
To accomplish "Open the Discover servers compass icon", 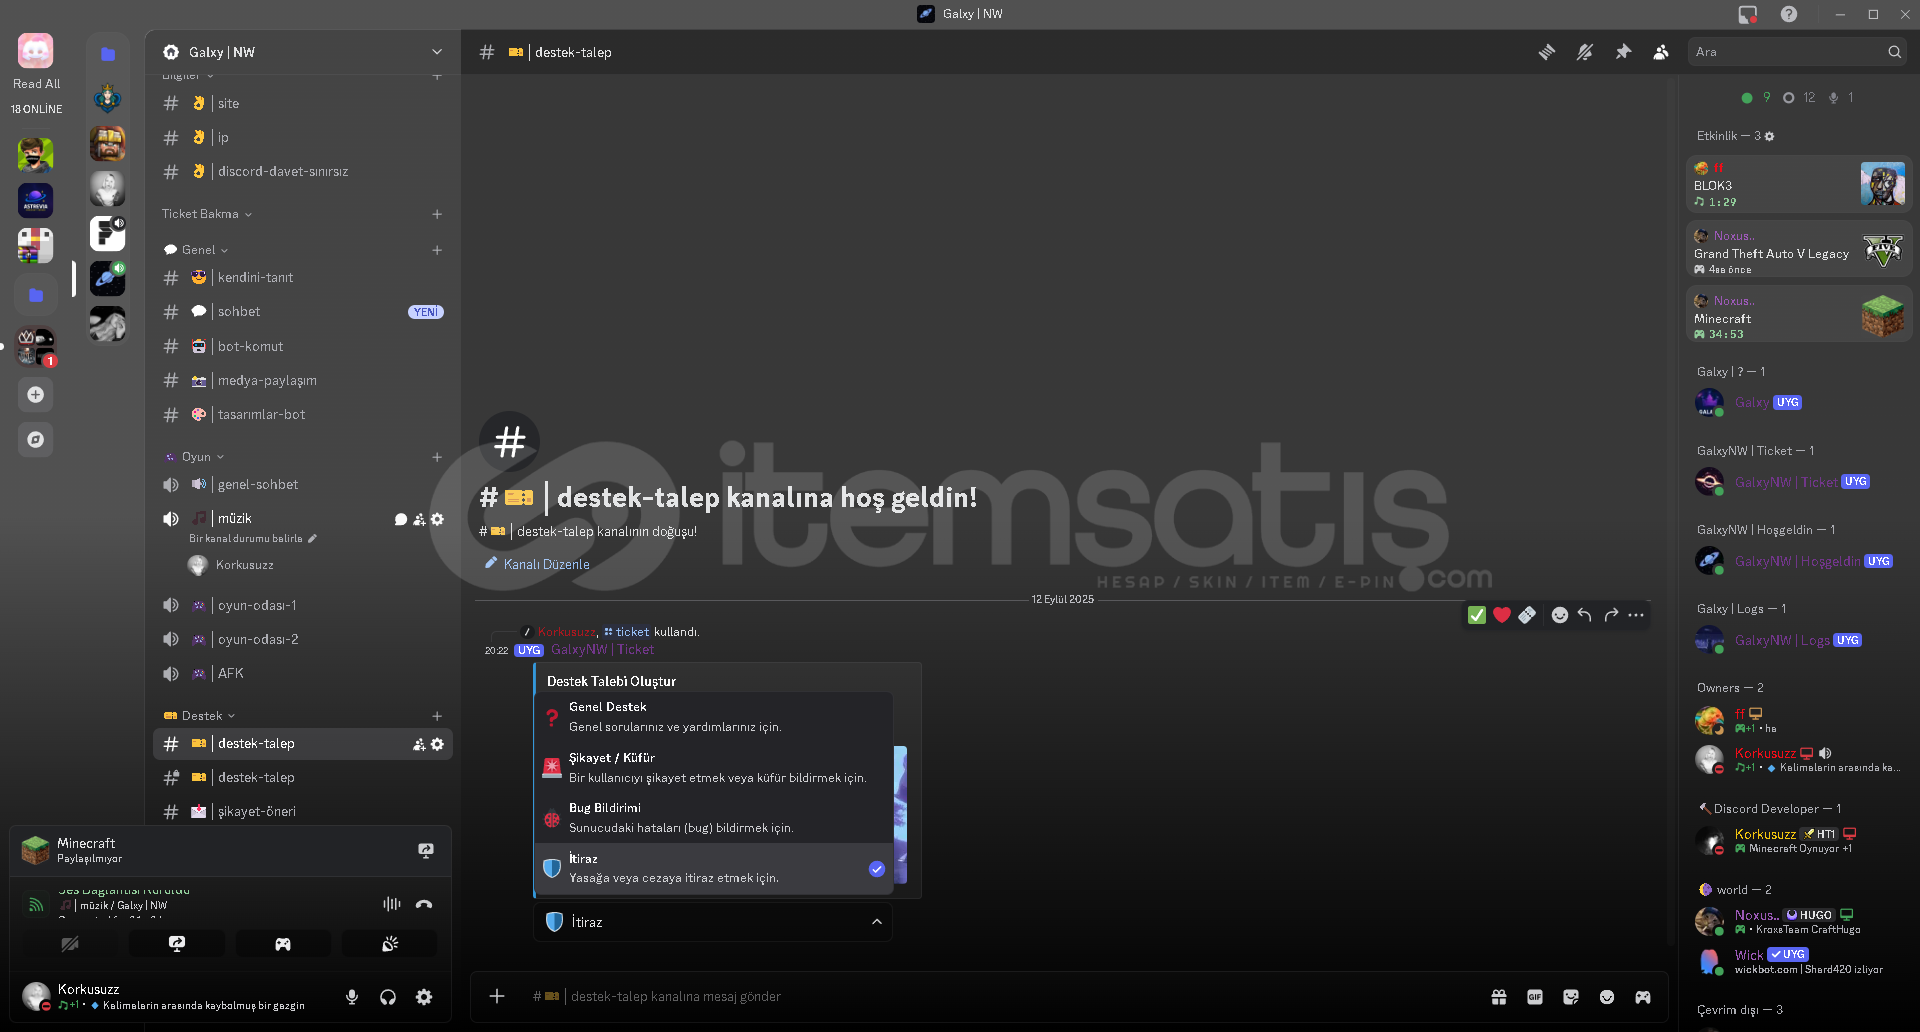I will point(35,439).
